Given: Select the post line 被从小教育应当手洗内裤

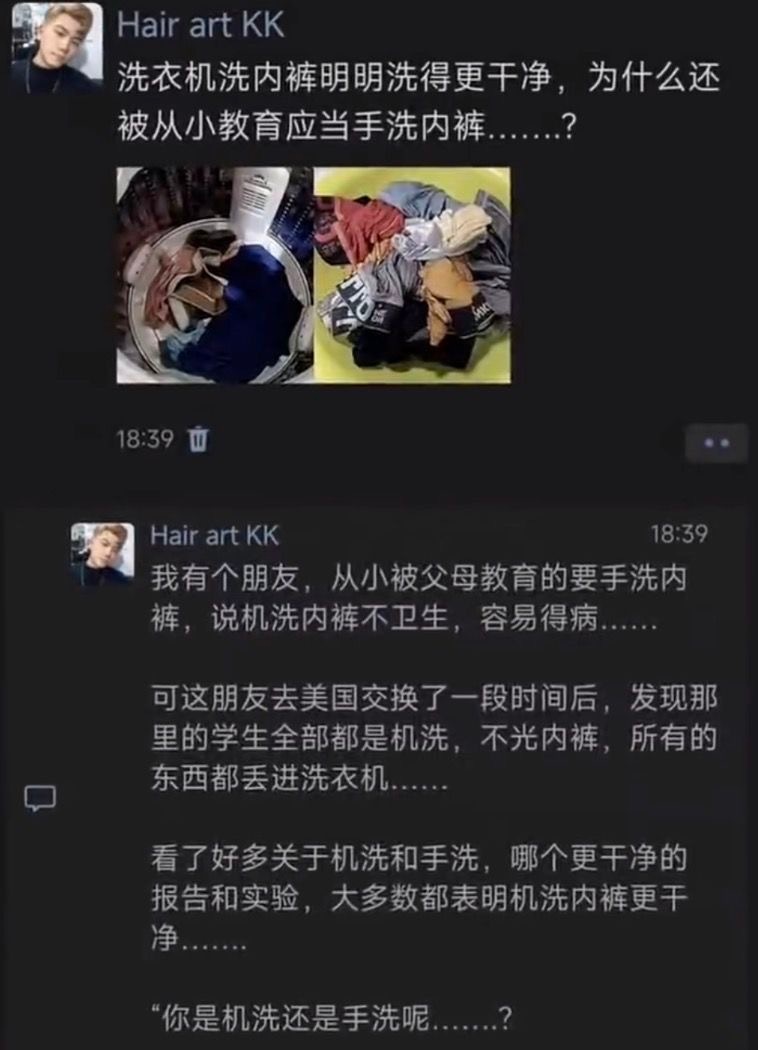Looking at the screenshot, I should click(346, 124).
